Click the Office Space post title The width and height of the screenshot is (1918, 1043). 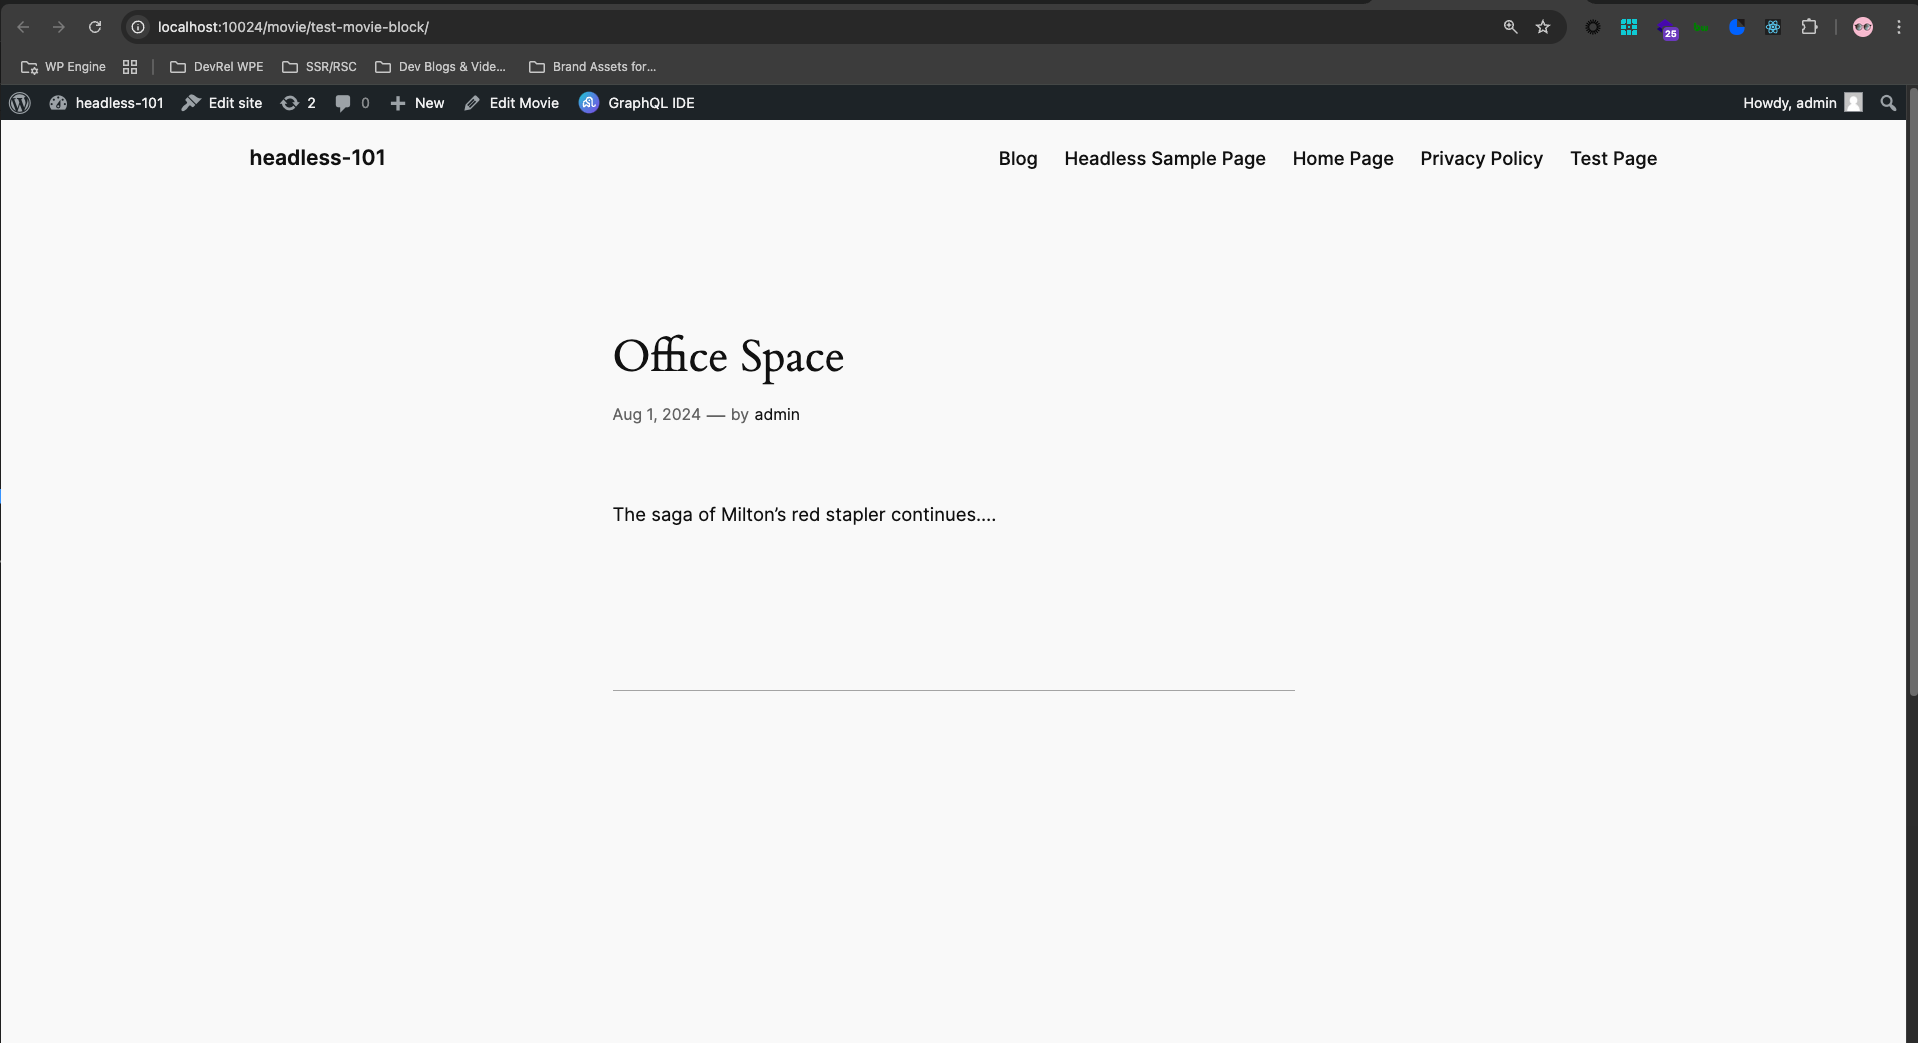click(728, 357)
